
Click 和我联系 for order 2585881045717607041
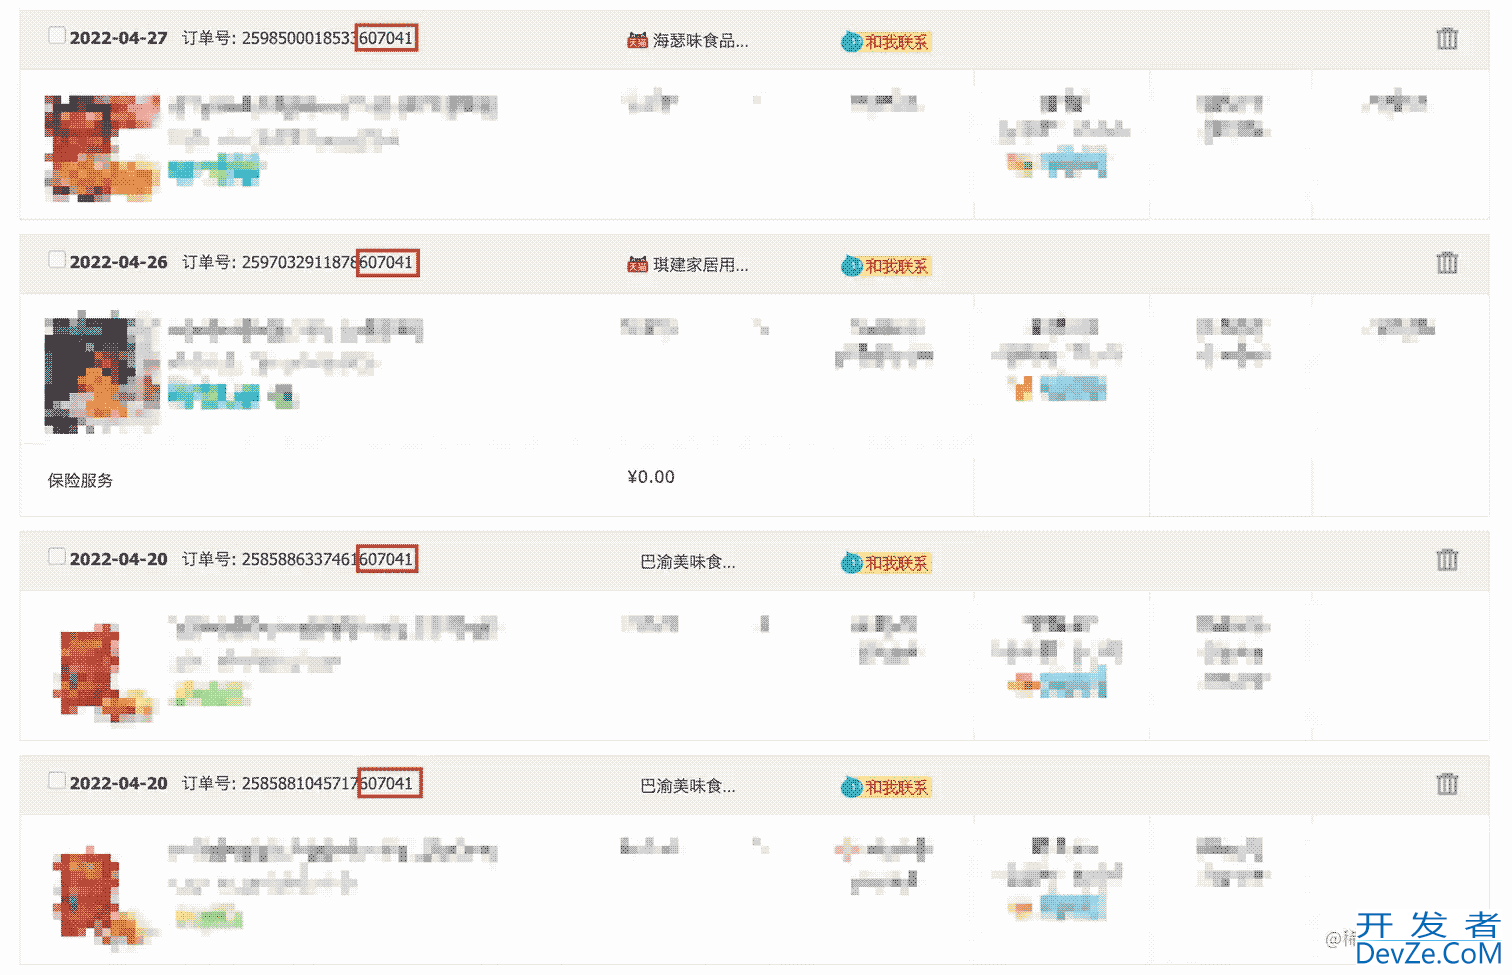[x=886, y=787]
